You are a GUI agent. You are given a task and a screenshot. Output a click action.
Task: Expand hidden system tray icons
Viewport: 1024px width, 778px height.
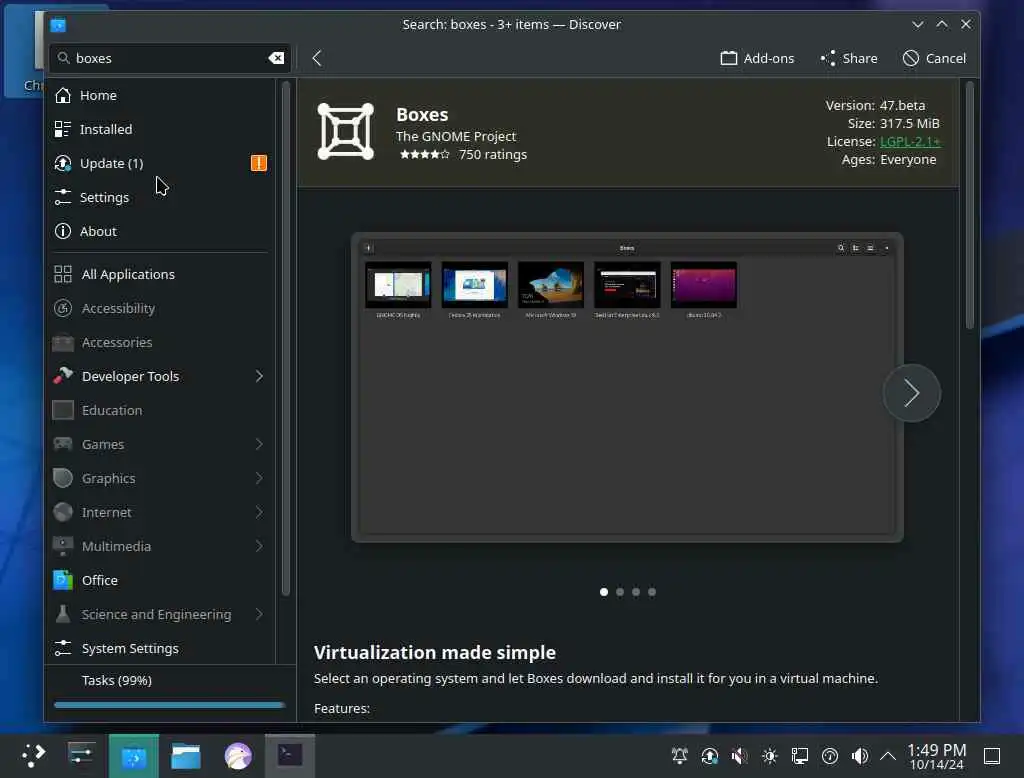click(888, 756)
